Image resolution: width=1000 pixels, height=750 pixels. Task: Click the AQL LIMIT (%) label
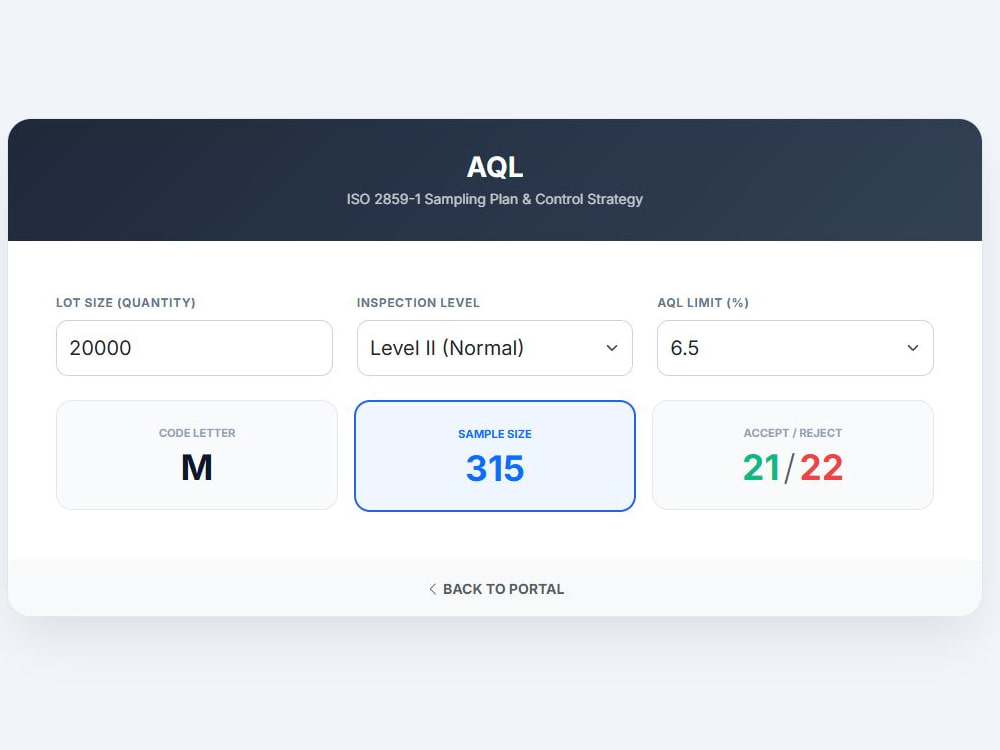[703, 302]
